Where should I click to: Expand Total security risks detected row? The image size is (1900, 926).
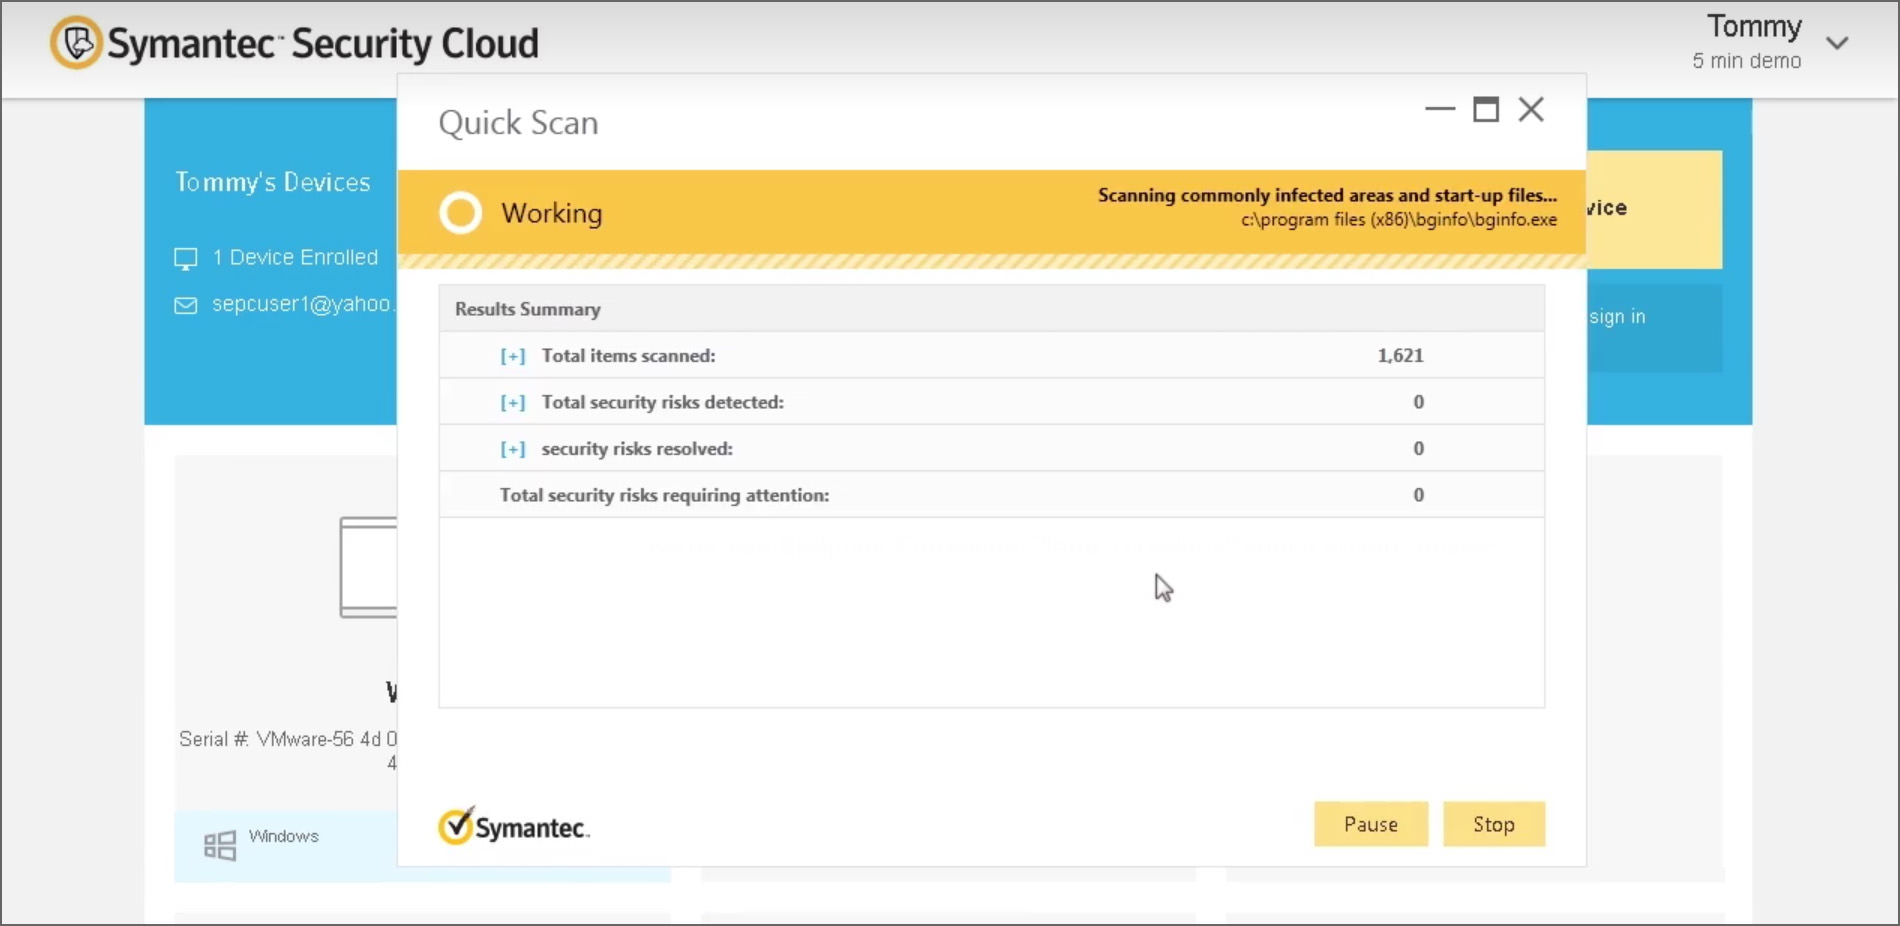pos(513,402)
